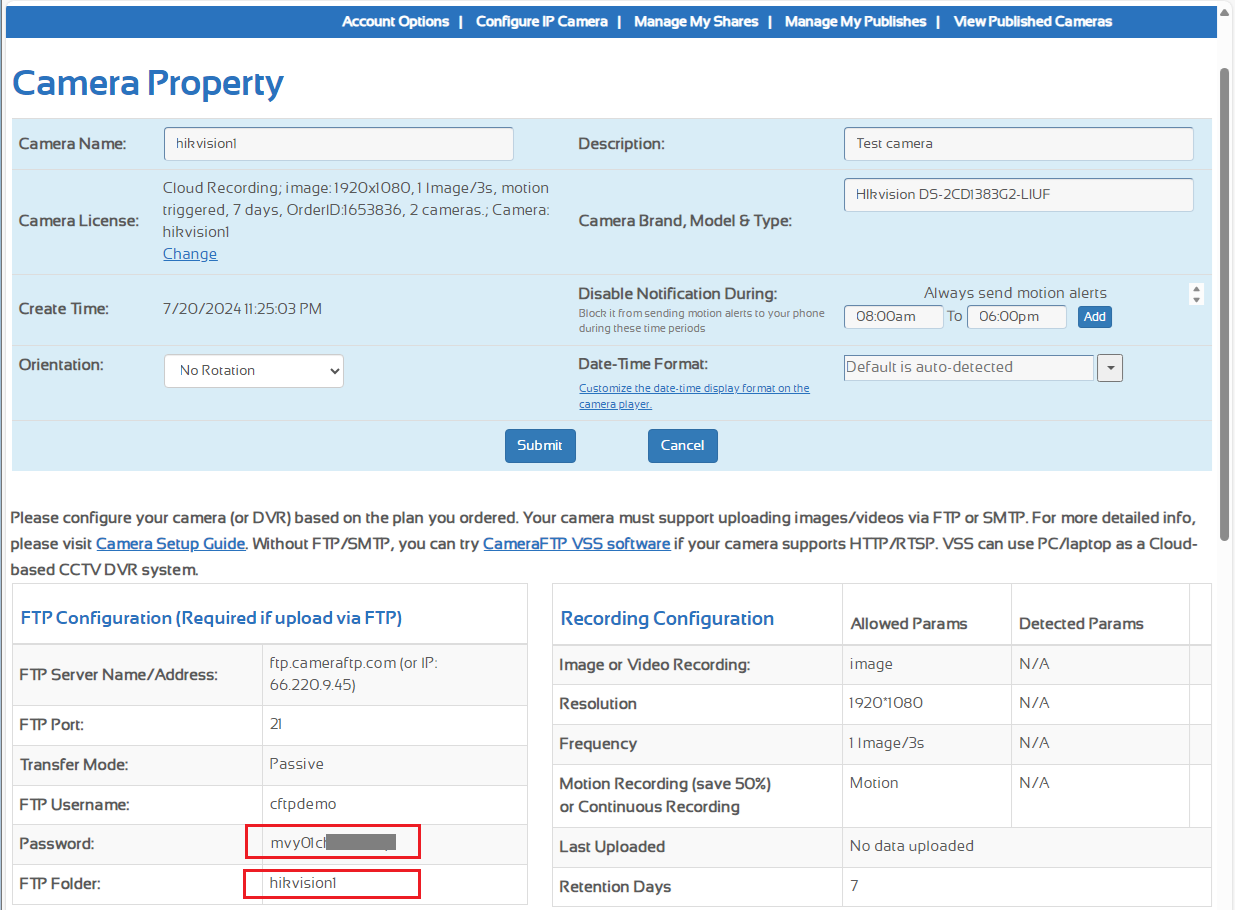Navigate to View Published Cameras

point(1032,21)
